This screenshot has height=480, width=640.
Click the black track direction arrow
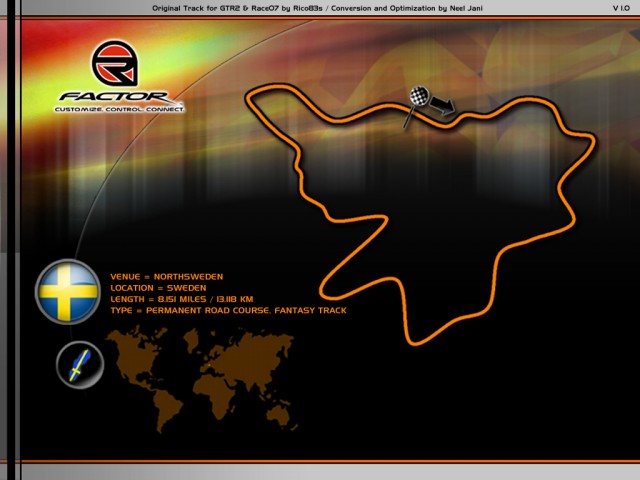442,104
